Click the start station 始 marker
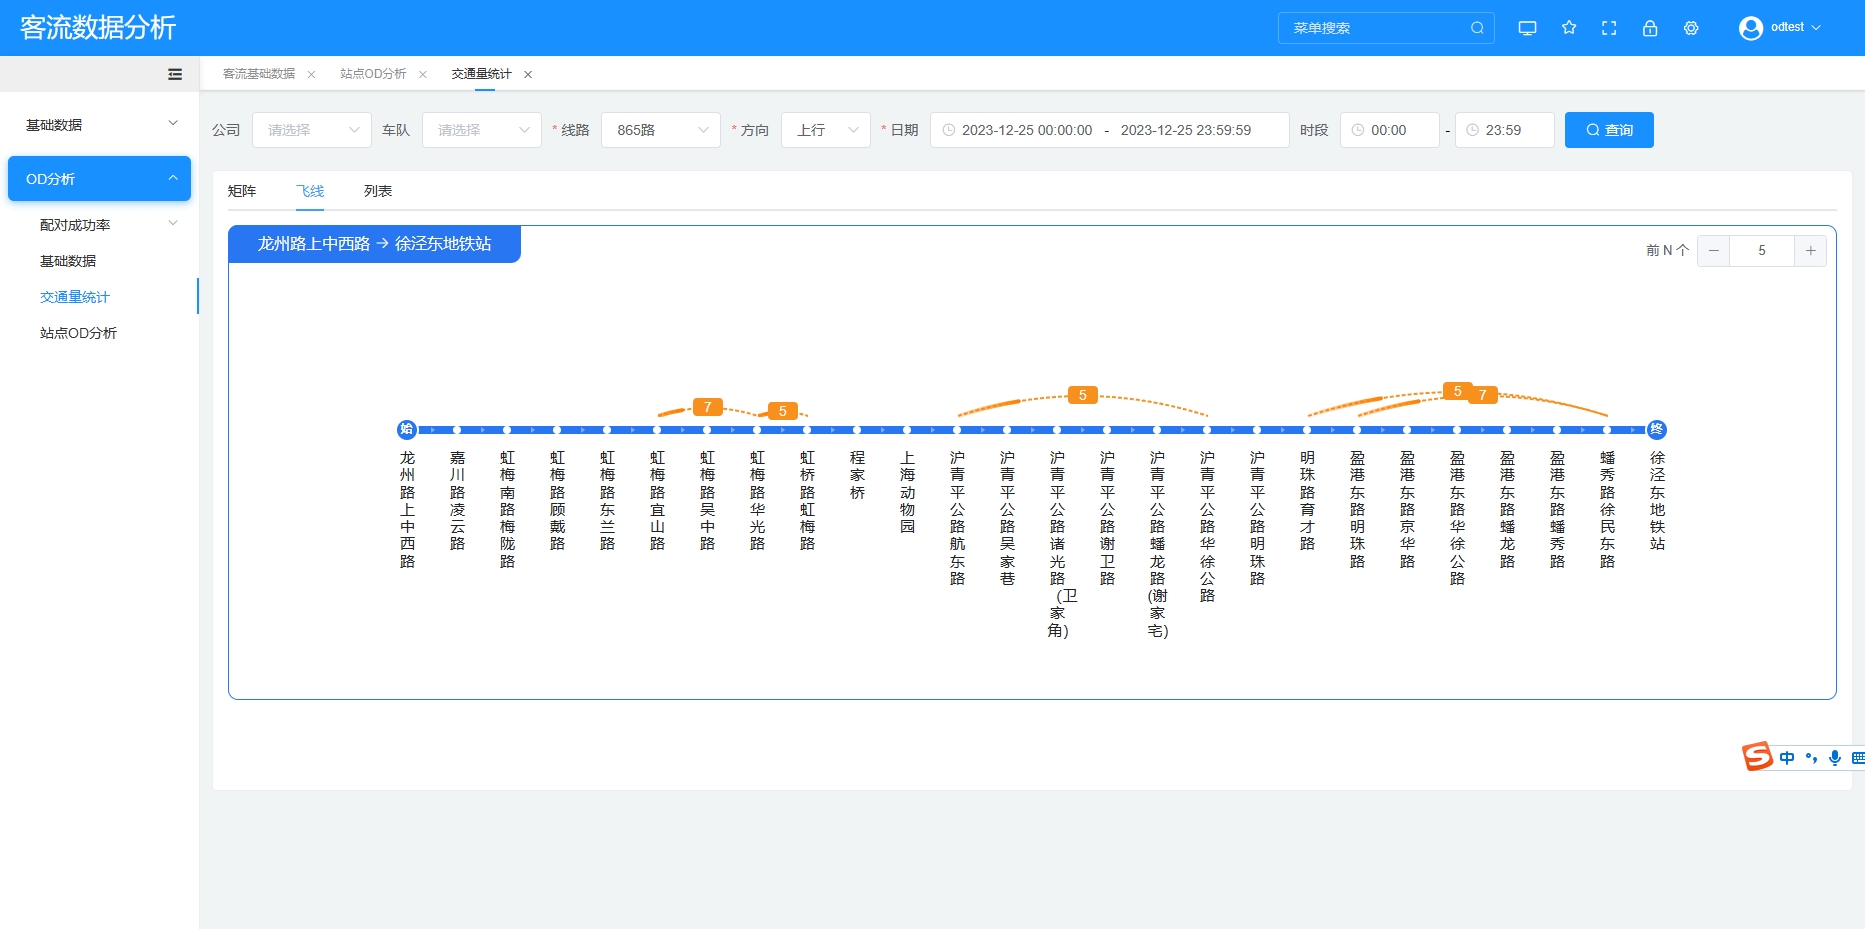The image size is (1865, 929). [407, 429]
